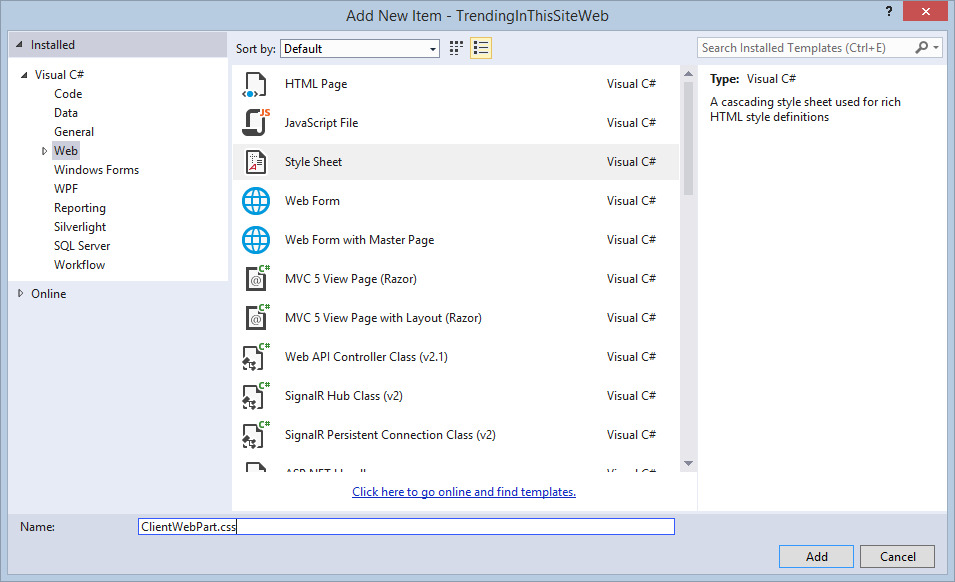Expand the Online section

click(x=20, y=293)
